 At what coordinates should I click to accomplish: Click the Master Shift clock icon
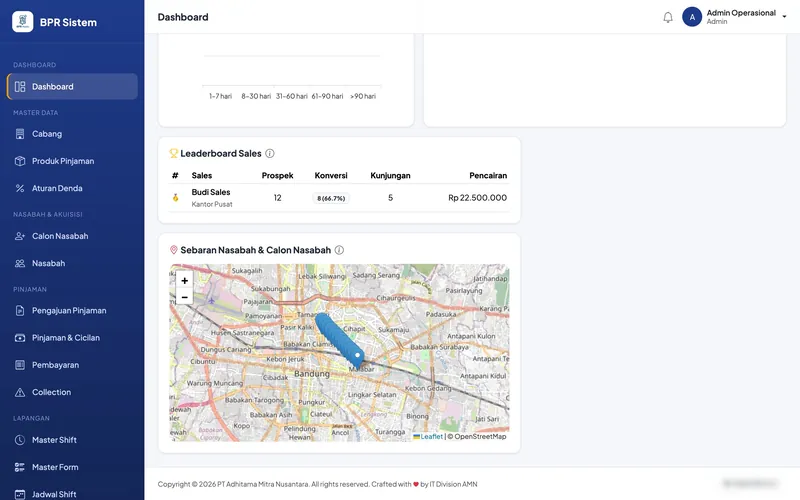click(x=20, y=440)
